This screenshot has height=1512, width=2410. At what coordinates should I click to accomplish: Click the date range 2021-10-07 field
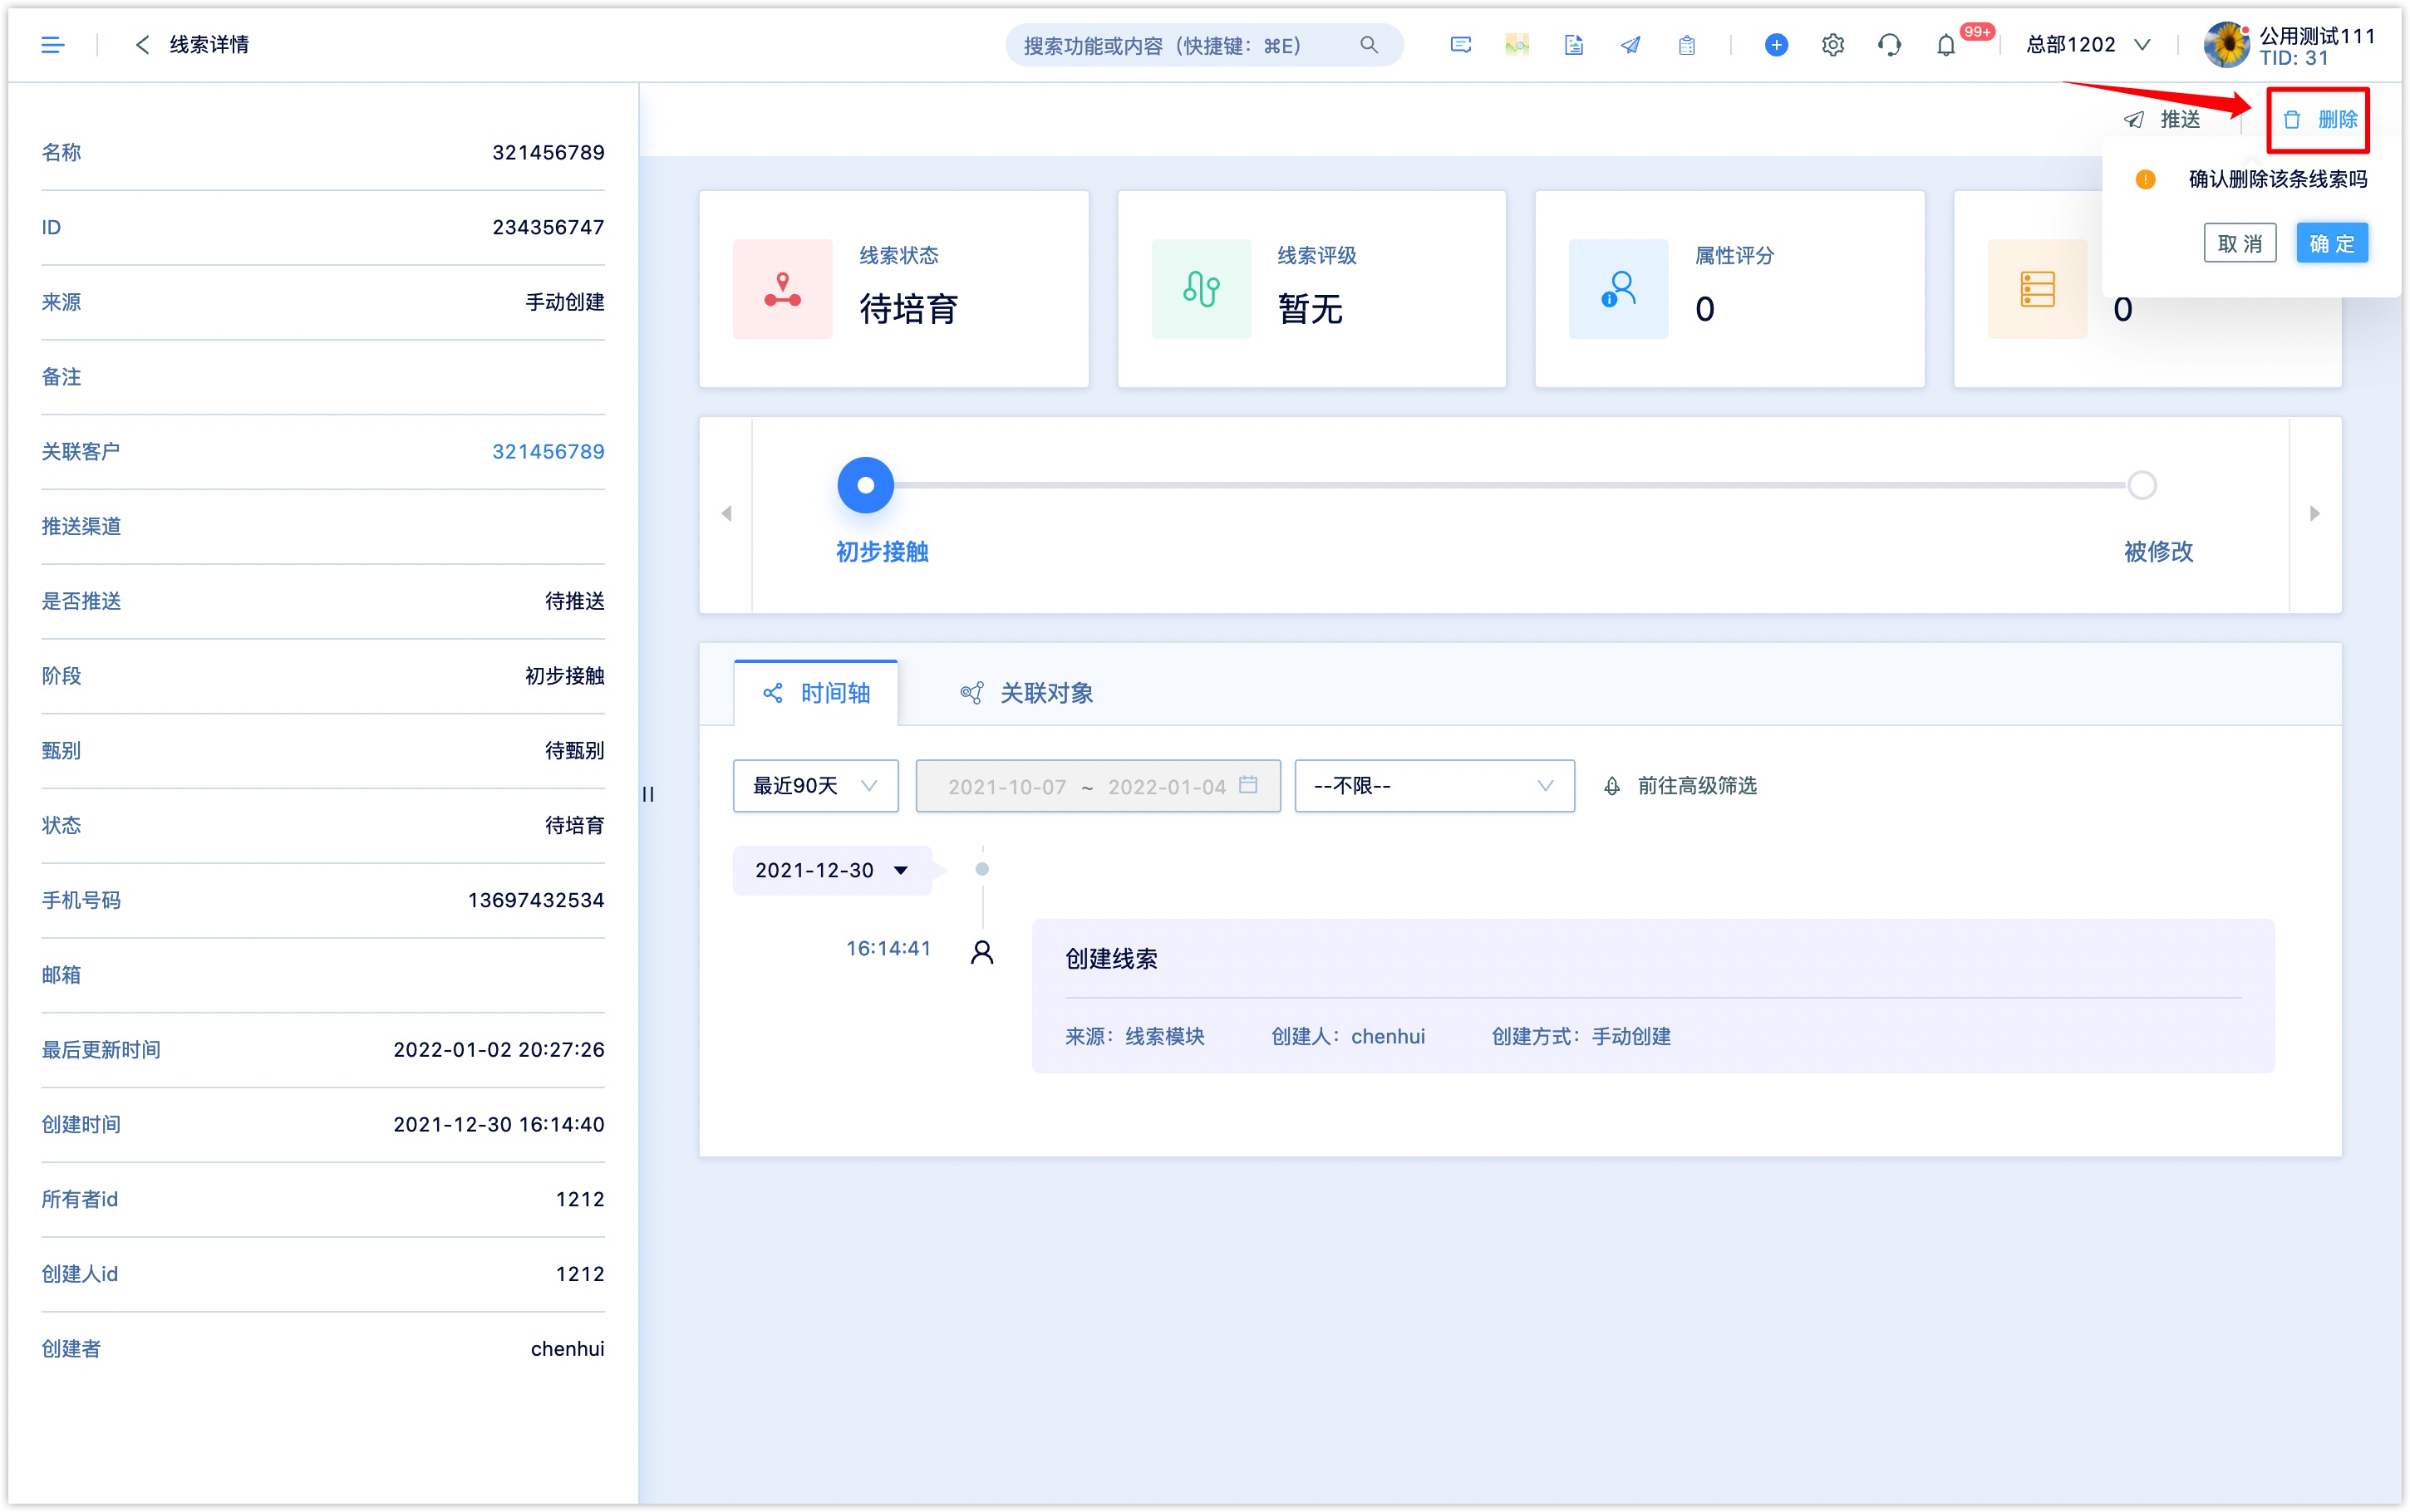click(1097, 786)
